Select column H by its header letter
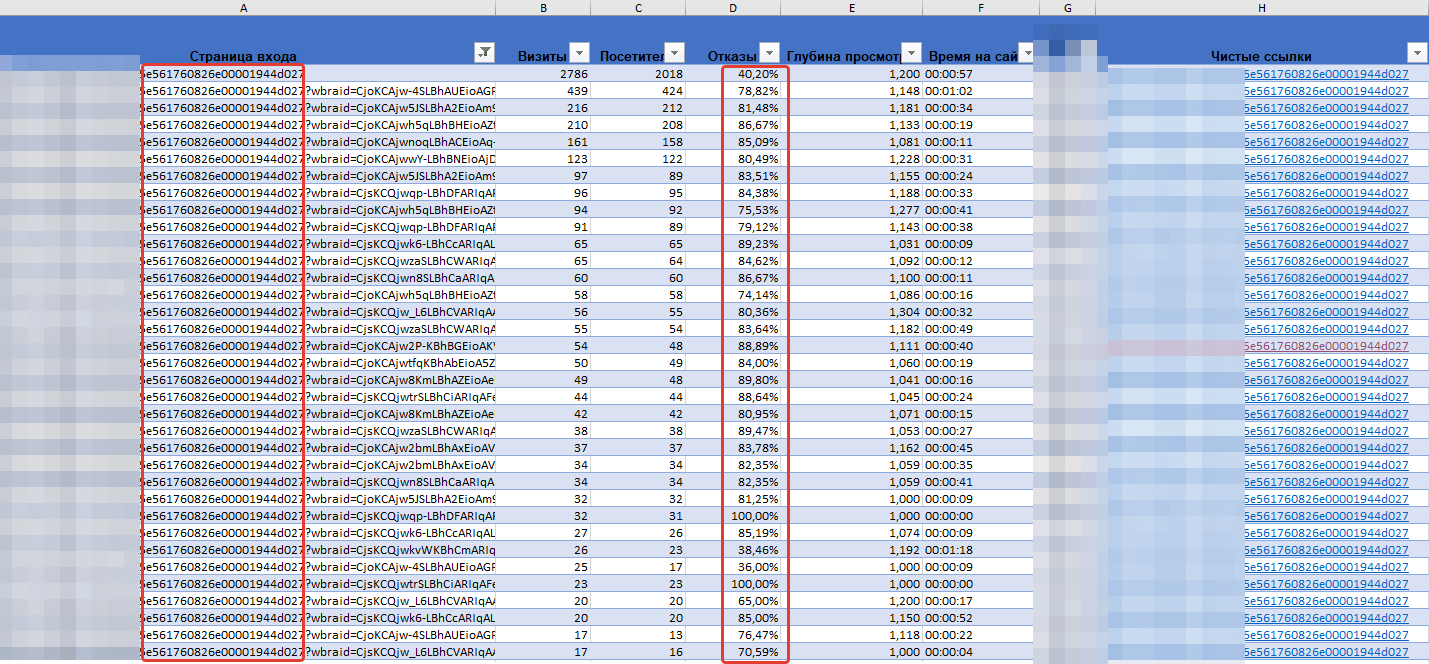The image size is (1429, 664). pyautogui.click(x=1262, y=8)
